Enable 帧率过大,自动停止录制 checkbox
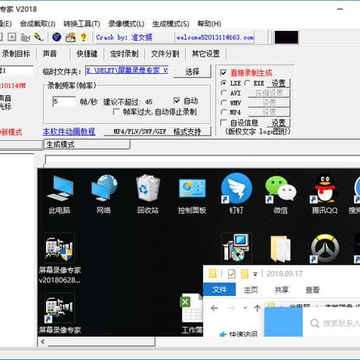The width and height of the screenshot is (360, 360). pos(116,112)
